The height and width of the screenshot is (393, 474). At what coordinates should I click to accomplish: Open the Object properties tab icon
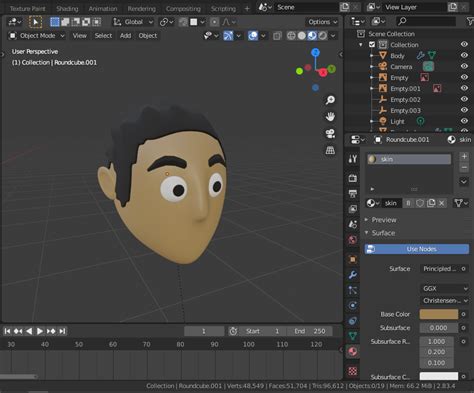click(x=353, y=259)
